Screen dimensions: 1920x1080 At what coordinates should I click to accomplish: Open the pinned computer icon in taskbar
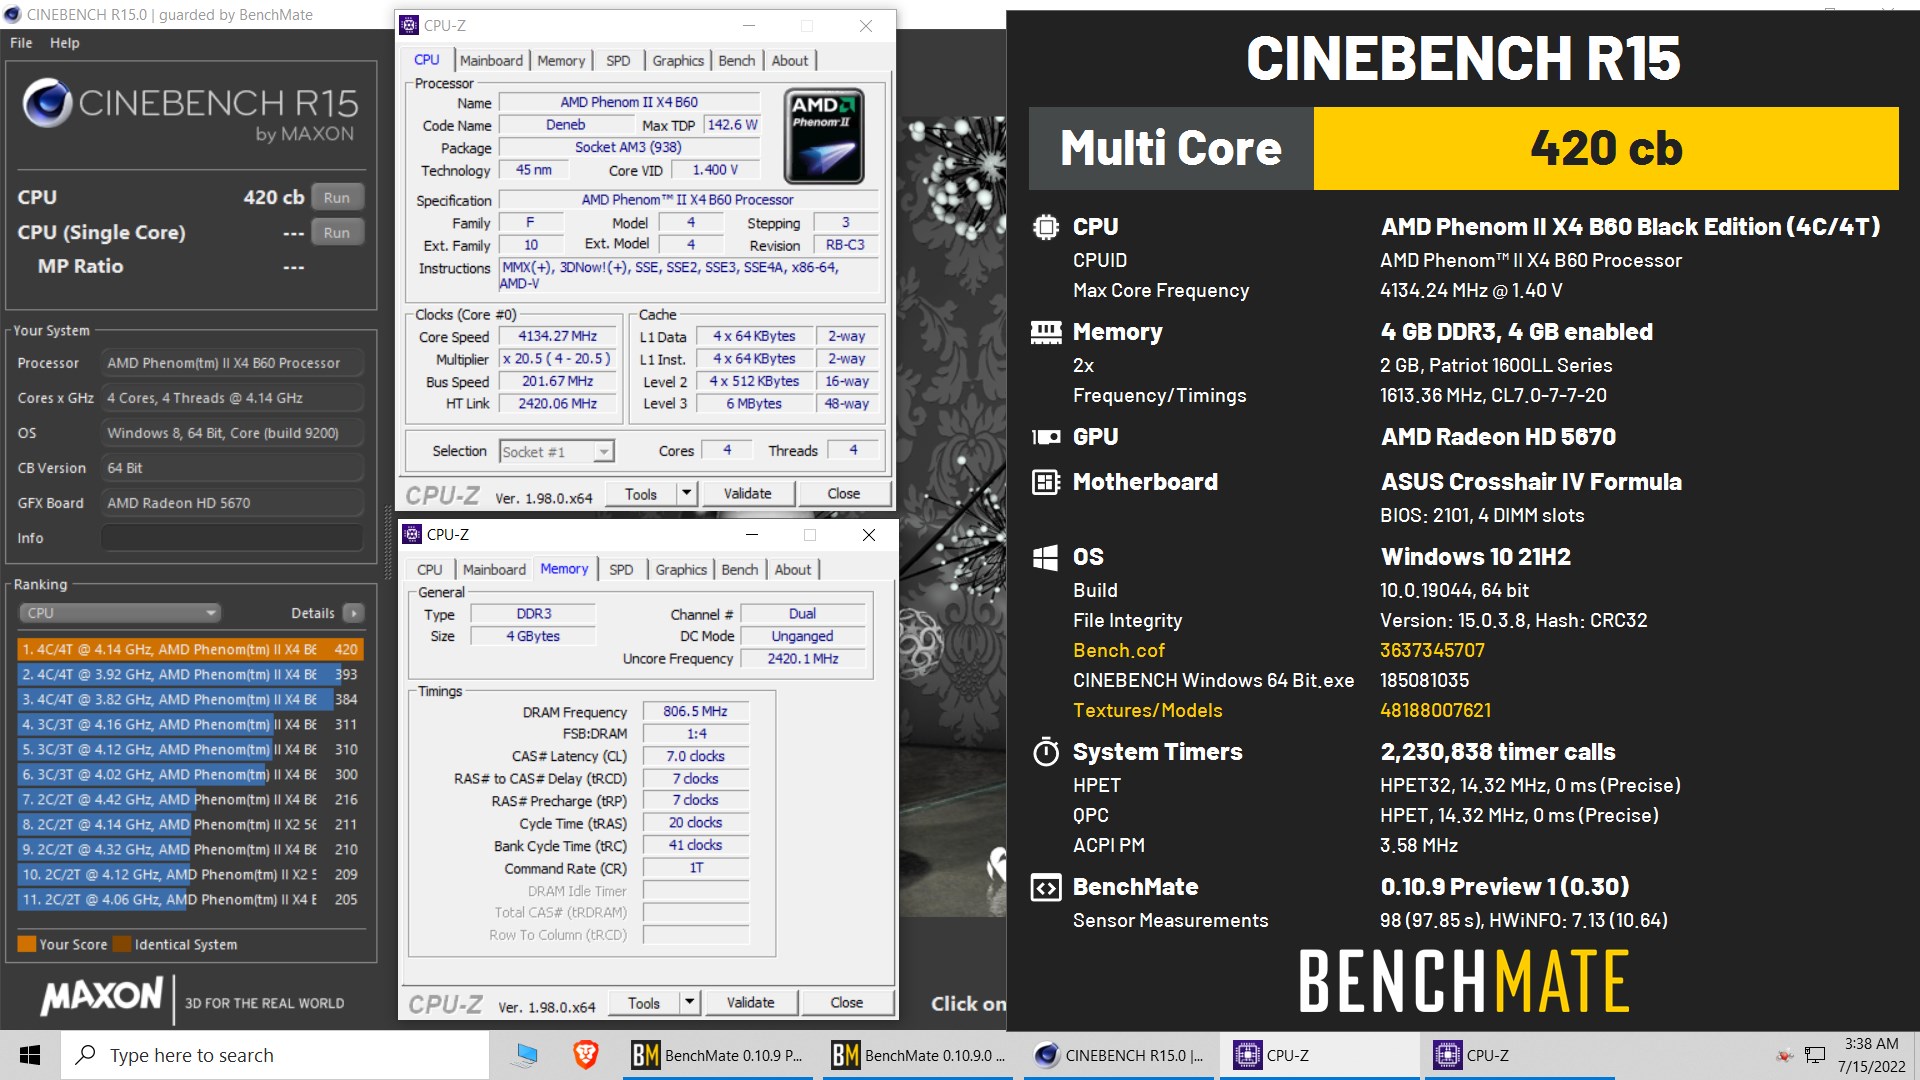[525, 1054]
